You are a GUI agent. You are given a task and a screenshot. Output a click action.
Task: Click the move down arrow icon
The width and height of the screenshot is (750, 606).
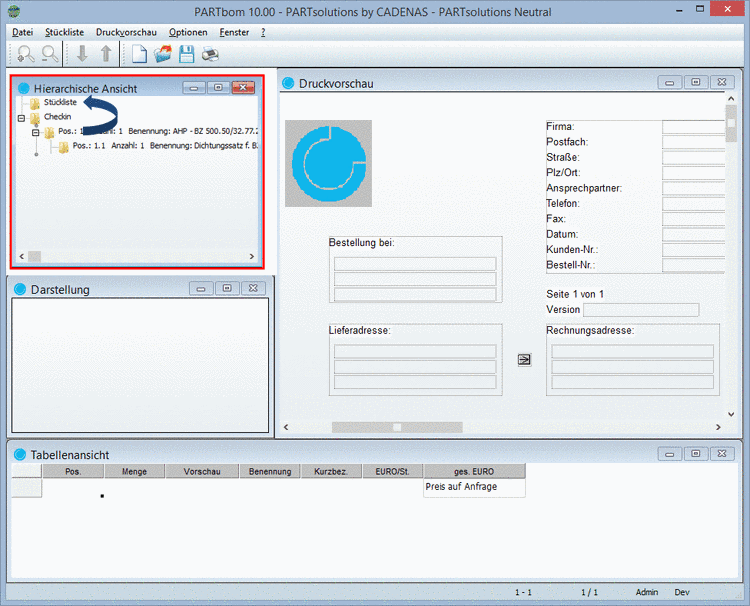[x=82, y=54]
